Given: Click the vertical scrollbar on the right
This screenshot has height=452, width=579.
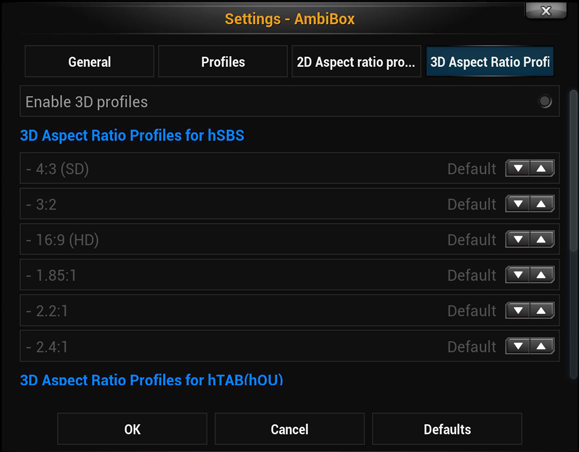Looking at the screenshot, I should point(573,170).
